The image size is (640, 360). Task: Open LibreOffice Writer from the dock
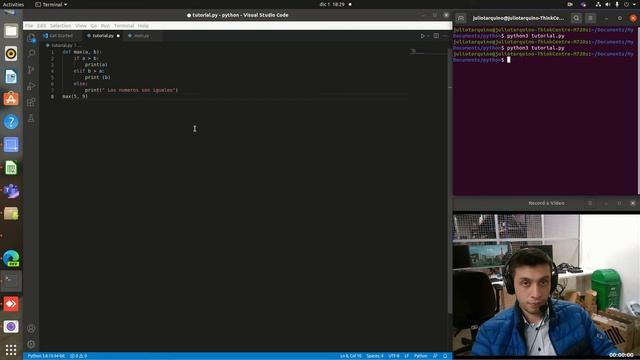point(11,76)
